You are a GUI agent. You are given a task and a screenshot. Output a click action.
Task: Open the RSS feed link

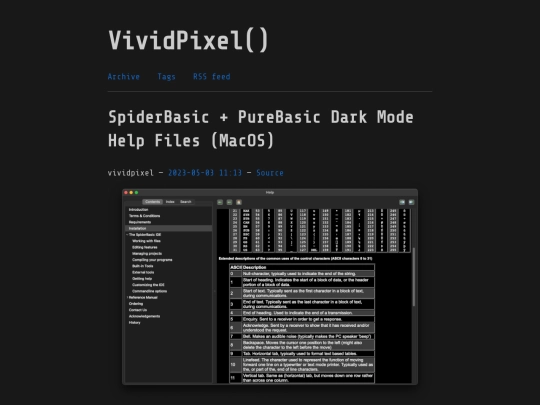[x=211, y=76]
